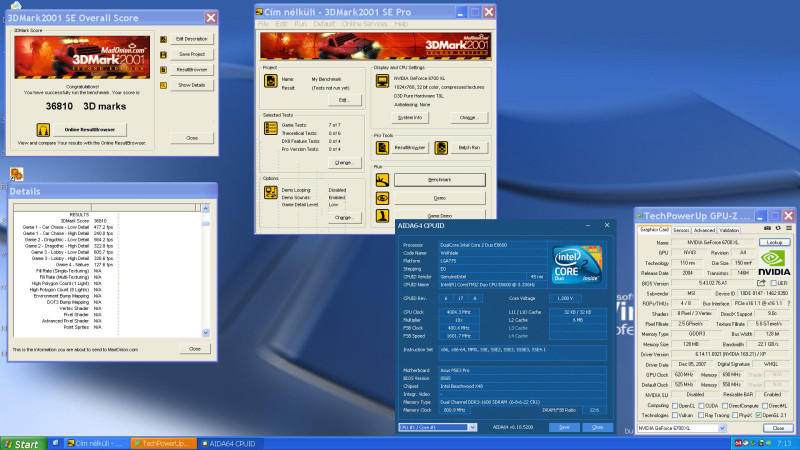Click the Start button on taskbar
The width and height of the screenshot is (800, 450).
tap(21, 444)
